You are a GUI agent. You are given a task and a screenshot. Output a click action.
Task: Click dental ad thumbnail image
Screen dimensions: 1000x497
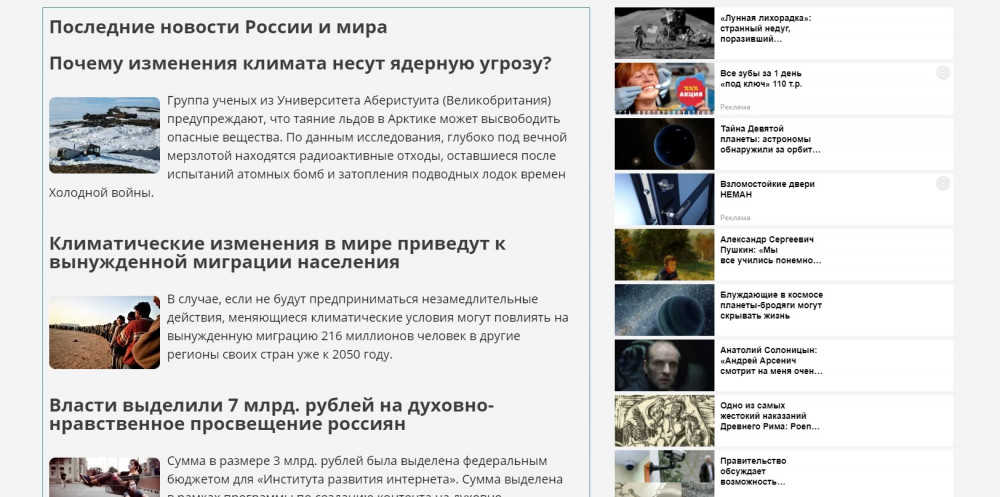(665, 89)
